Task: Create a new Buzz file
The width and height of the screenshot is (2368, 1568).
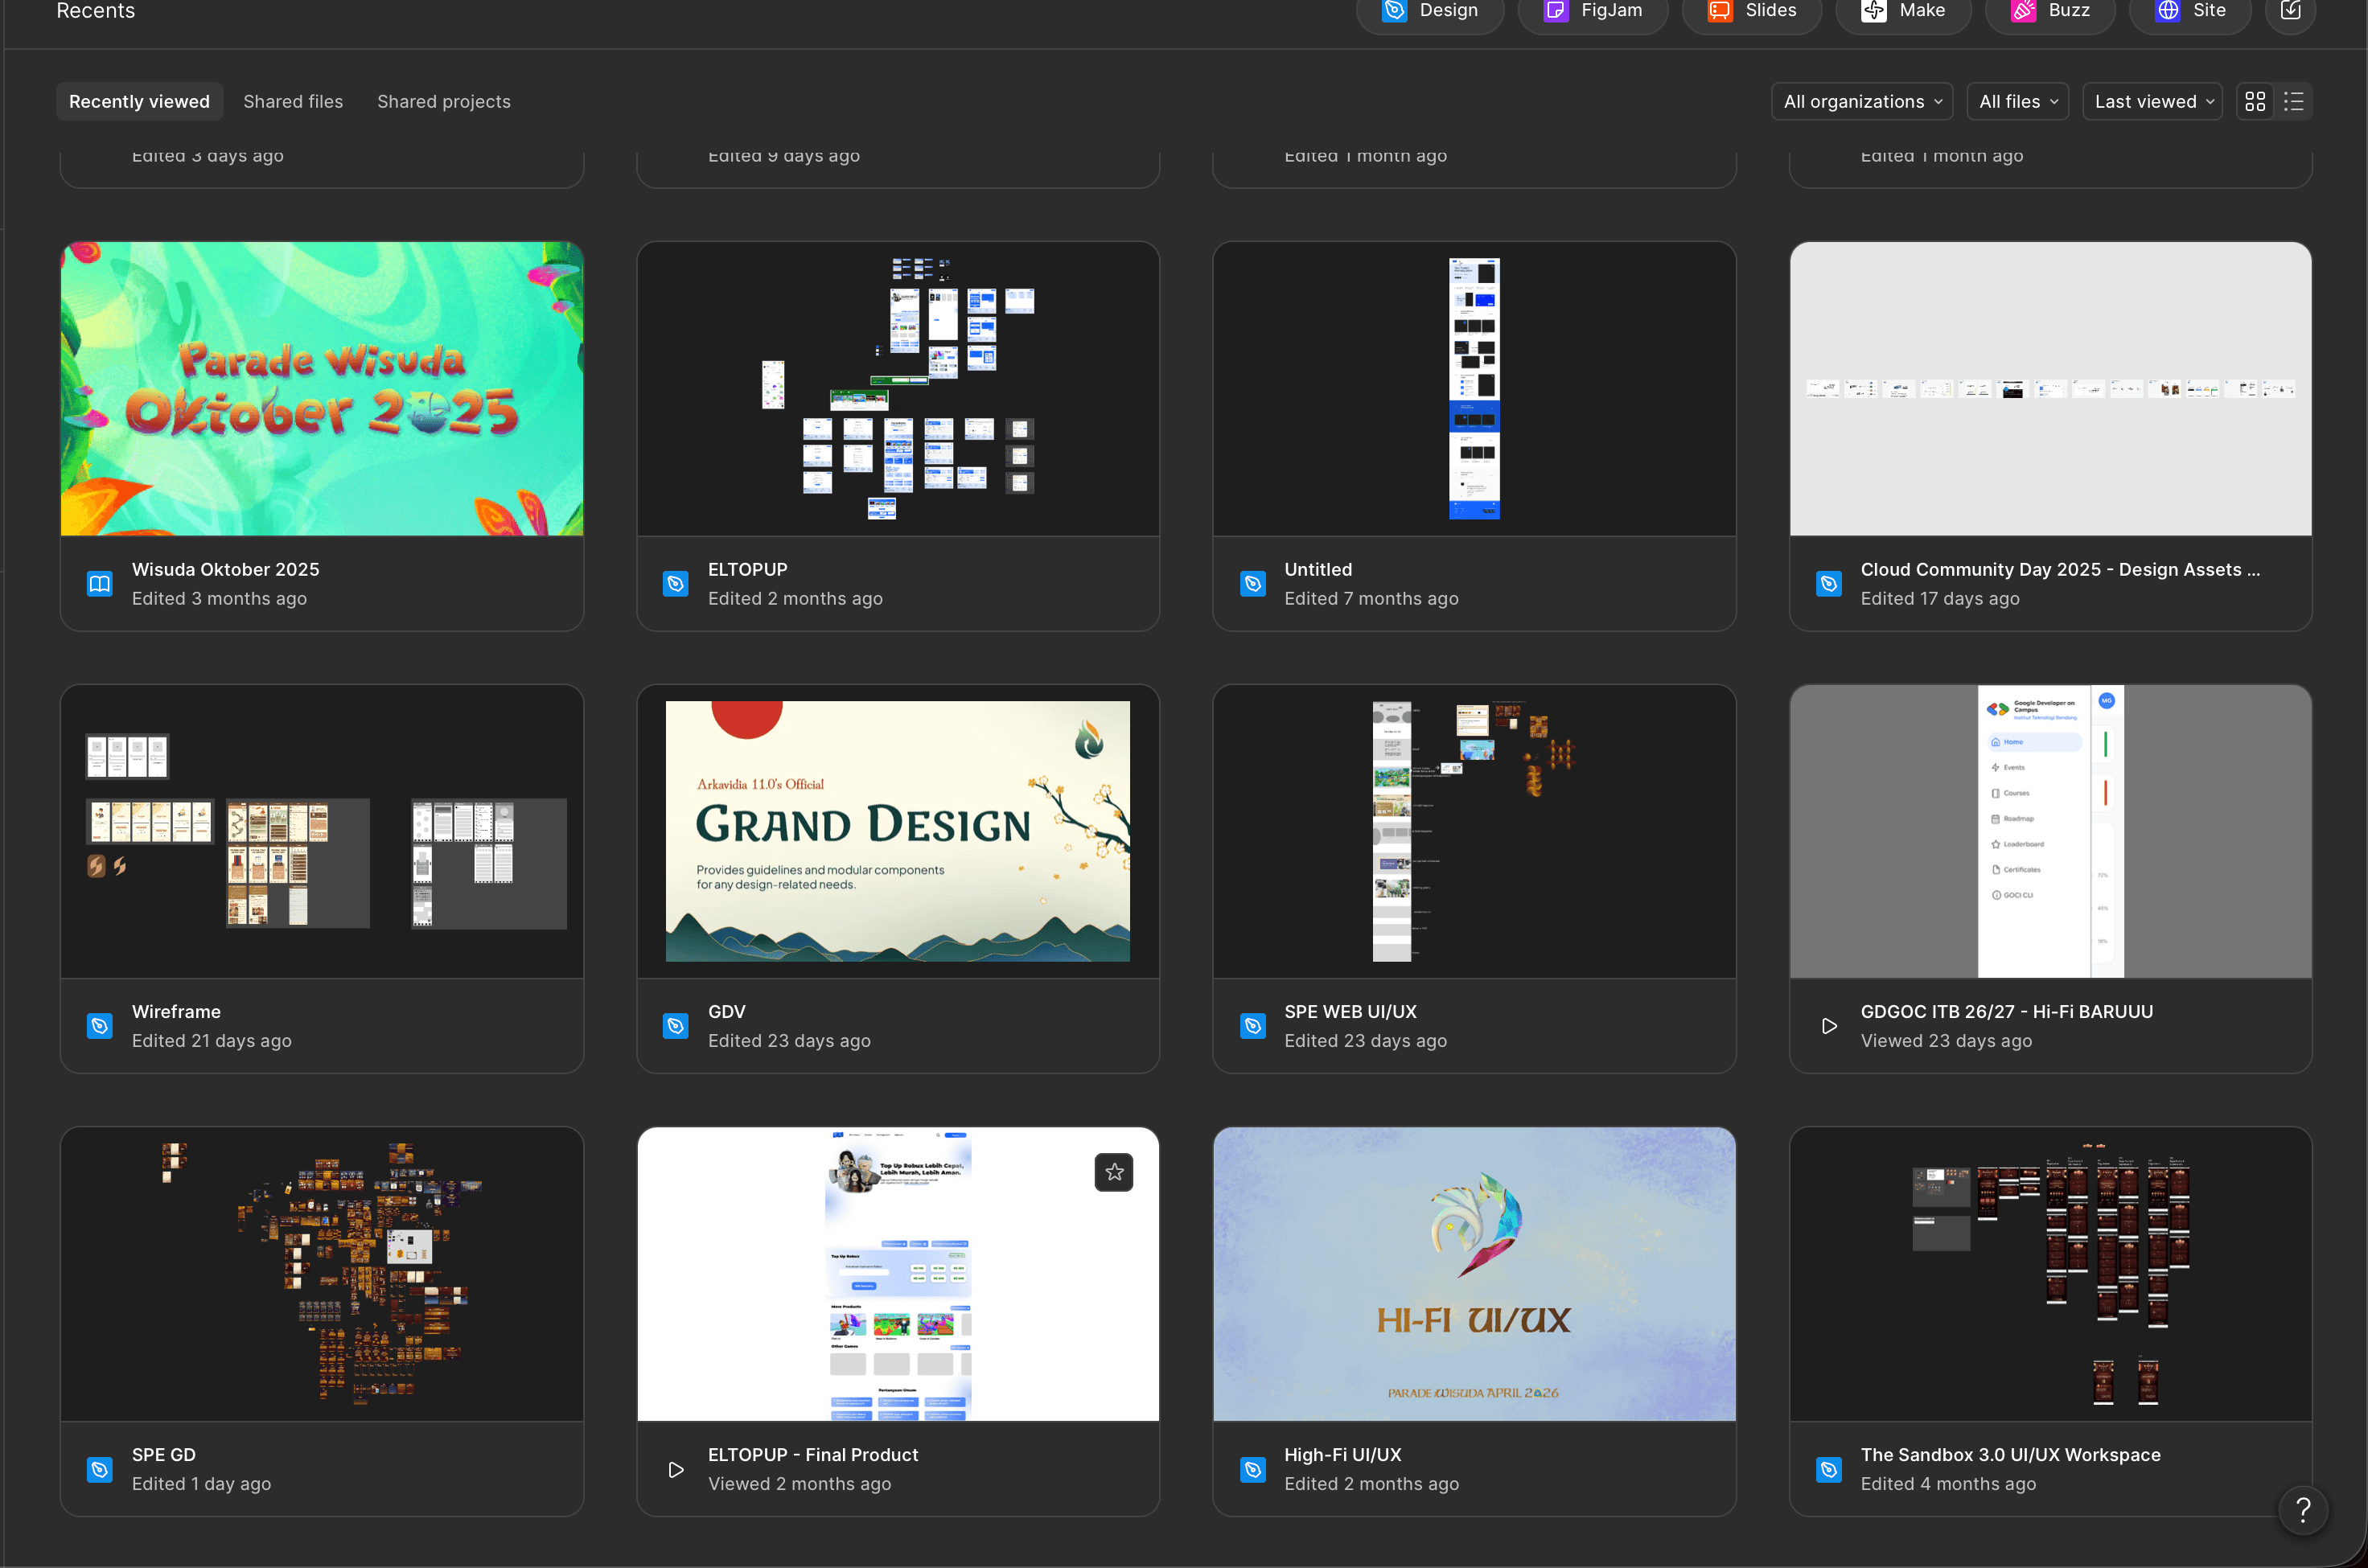Action: [x=2050, y=11]
